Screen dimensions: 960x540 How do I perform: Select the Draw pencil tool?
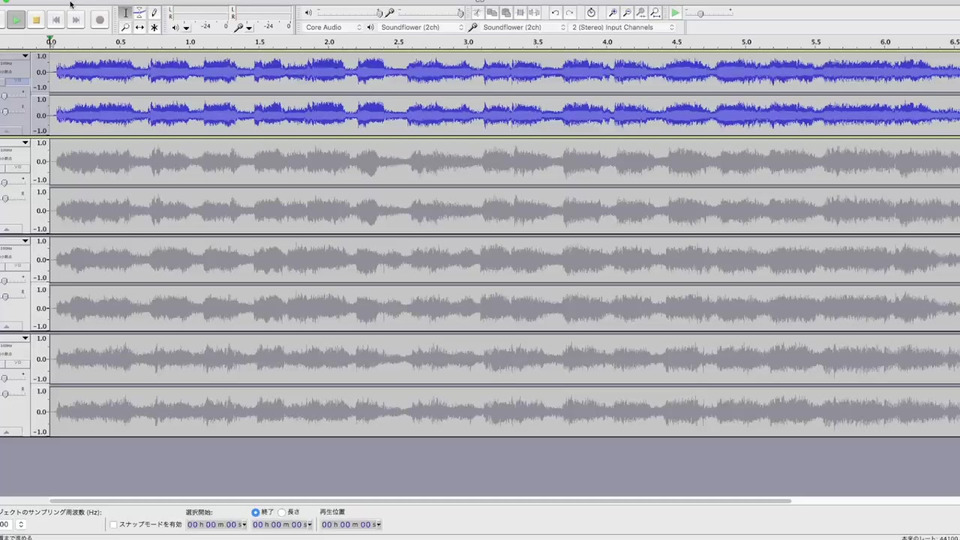tap(154, 13)
